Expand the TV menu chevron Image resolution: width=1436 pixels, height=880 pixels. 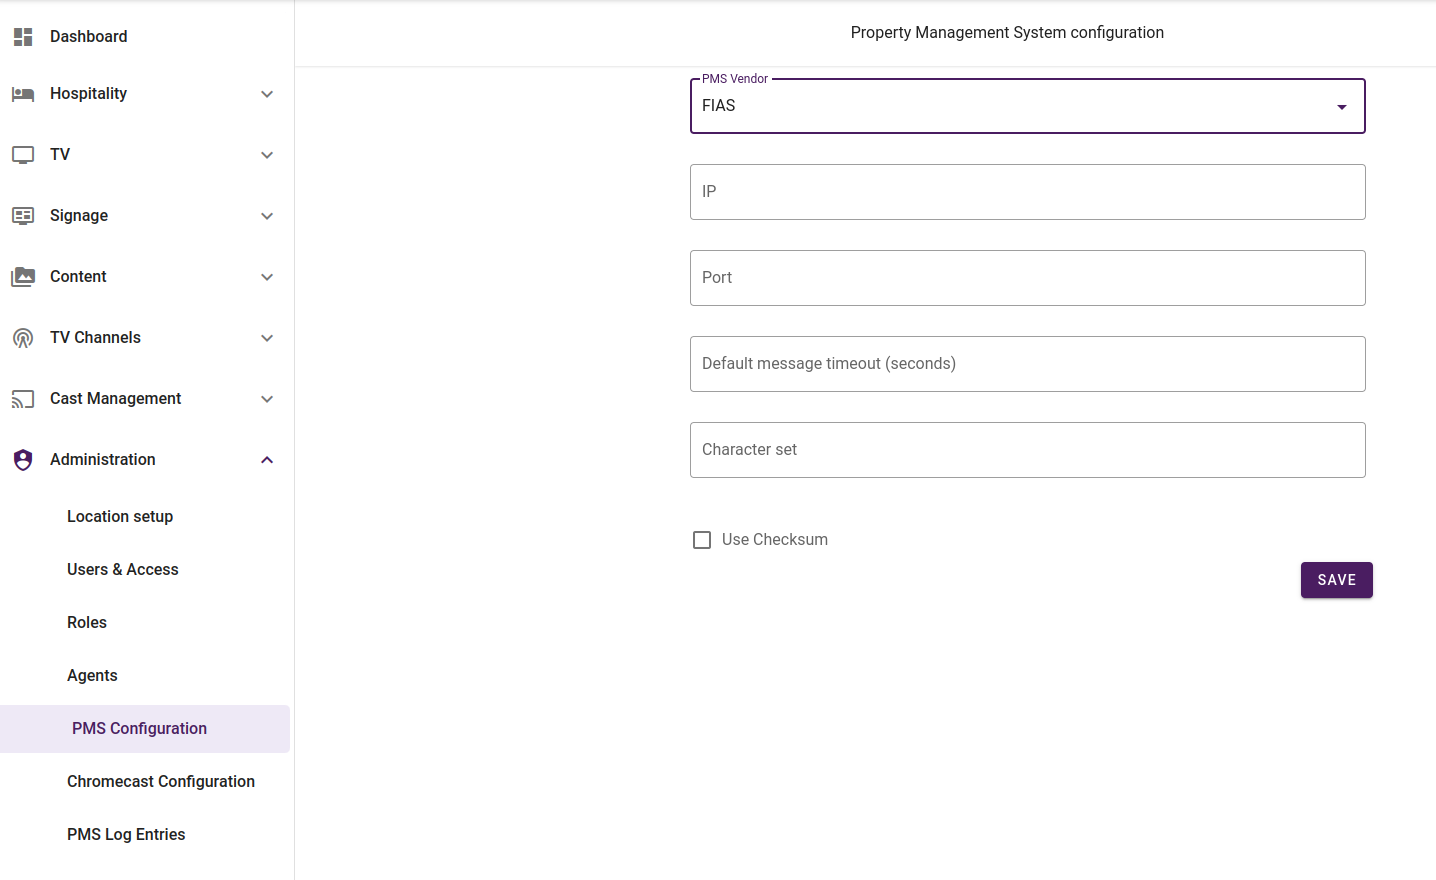(x=267, y=155)
